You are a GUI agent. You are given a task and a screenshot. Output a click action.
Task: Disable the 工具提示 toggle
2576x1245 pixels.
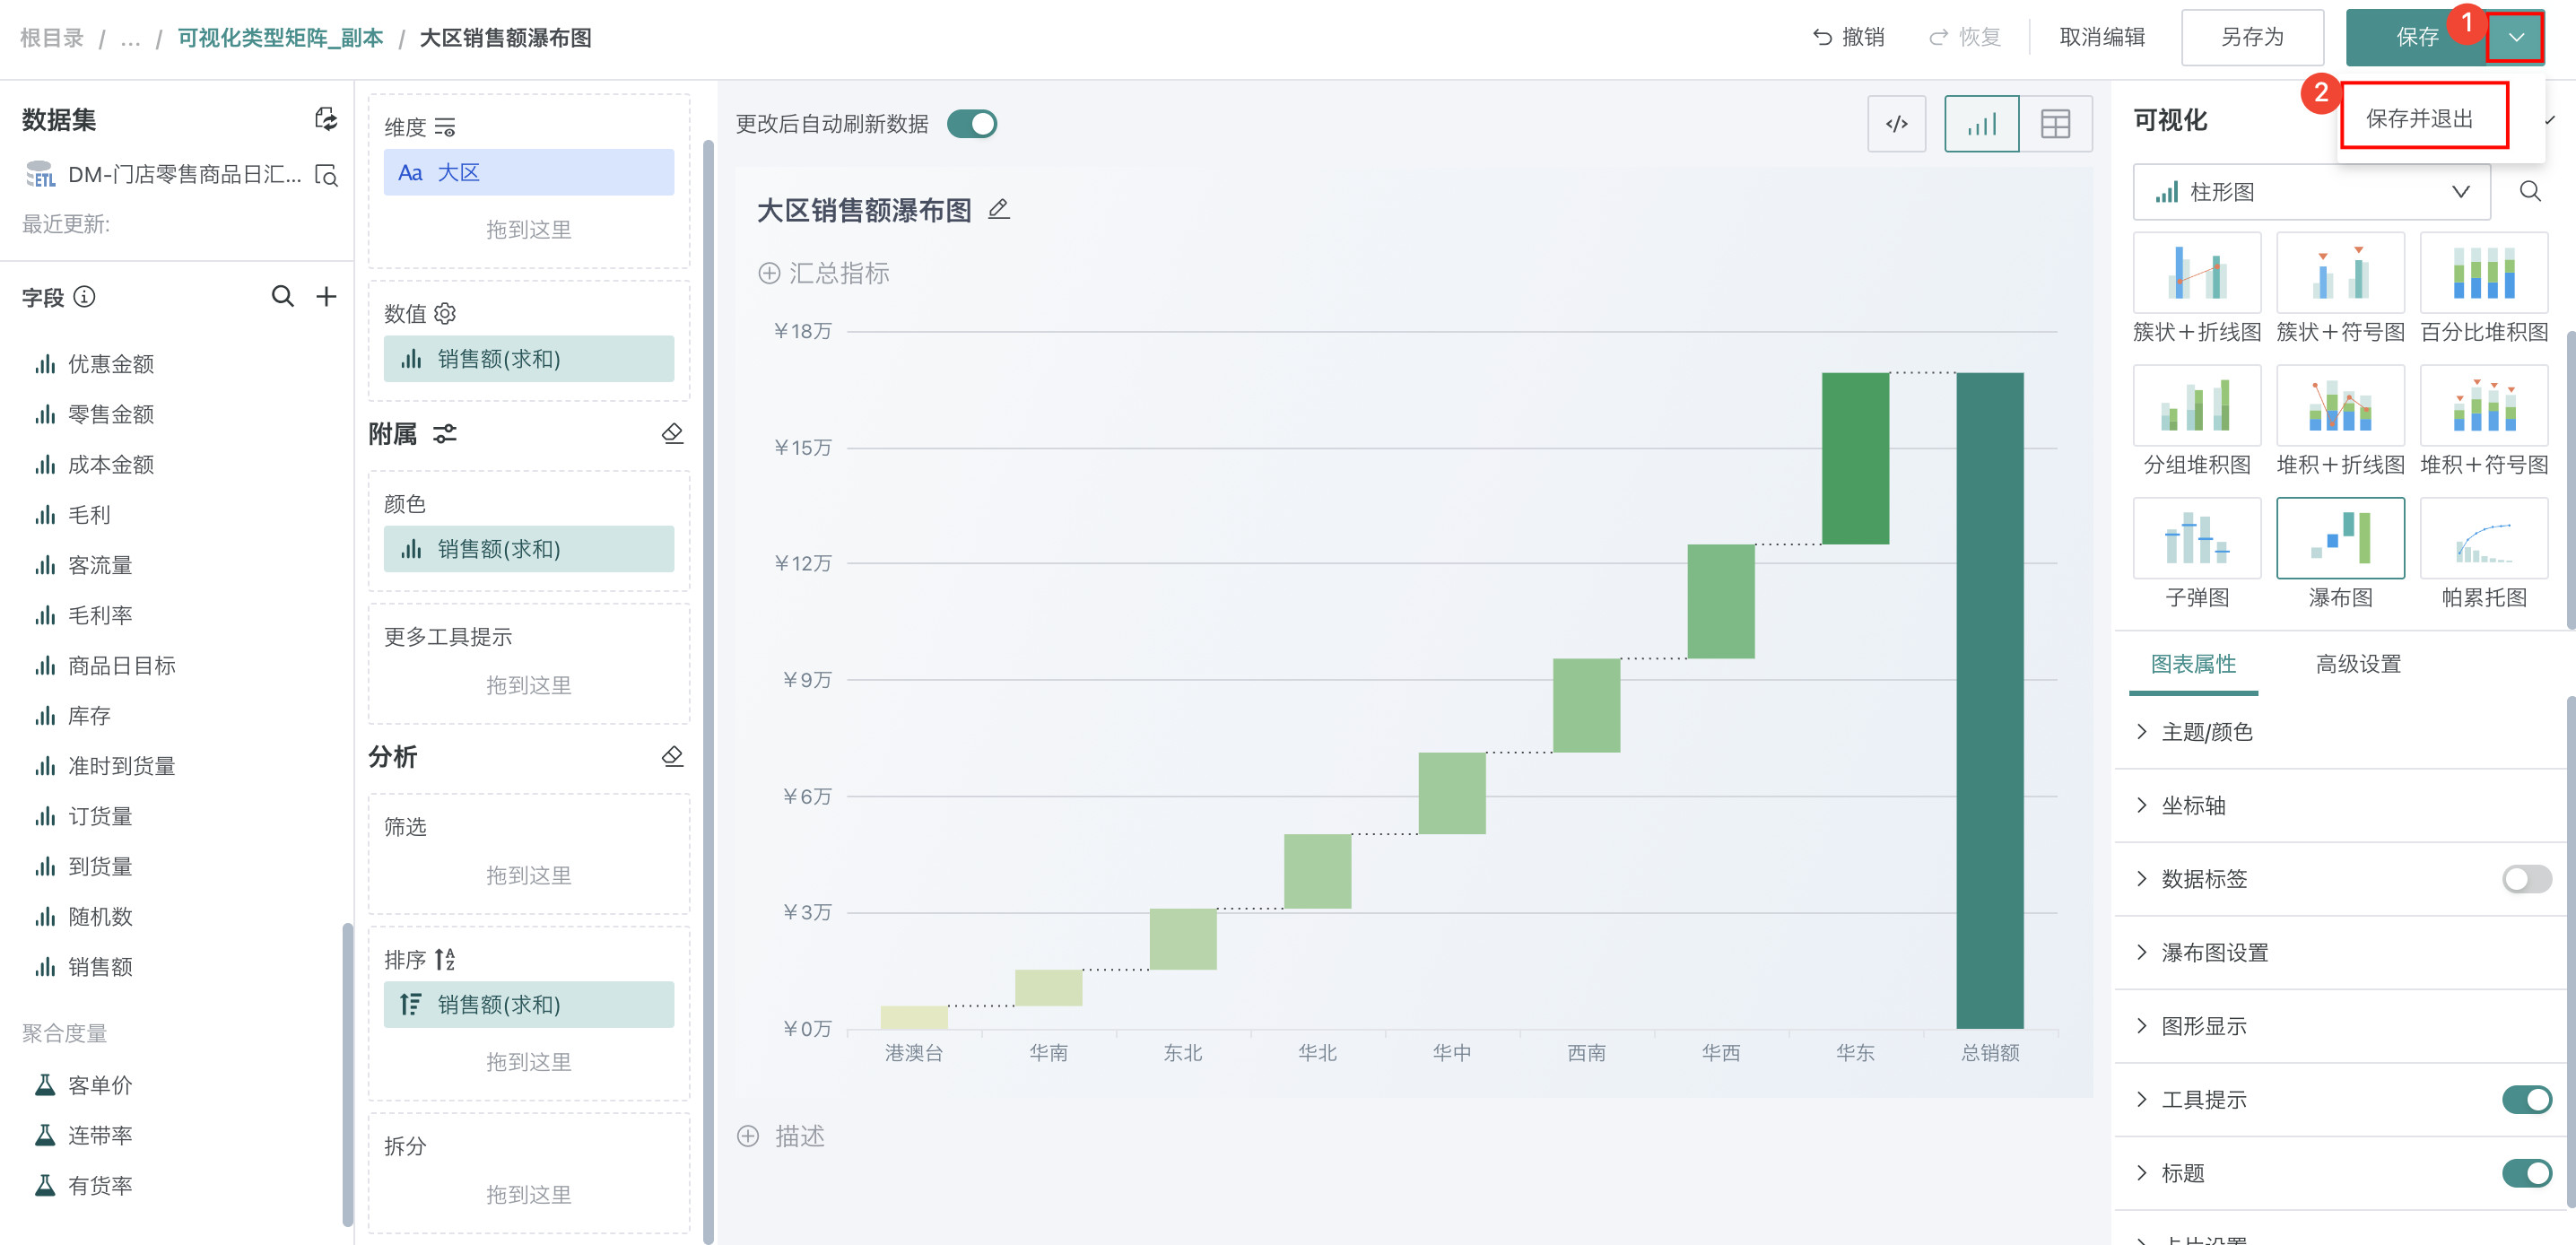(x=2526, y=1099)
